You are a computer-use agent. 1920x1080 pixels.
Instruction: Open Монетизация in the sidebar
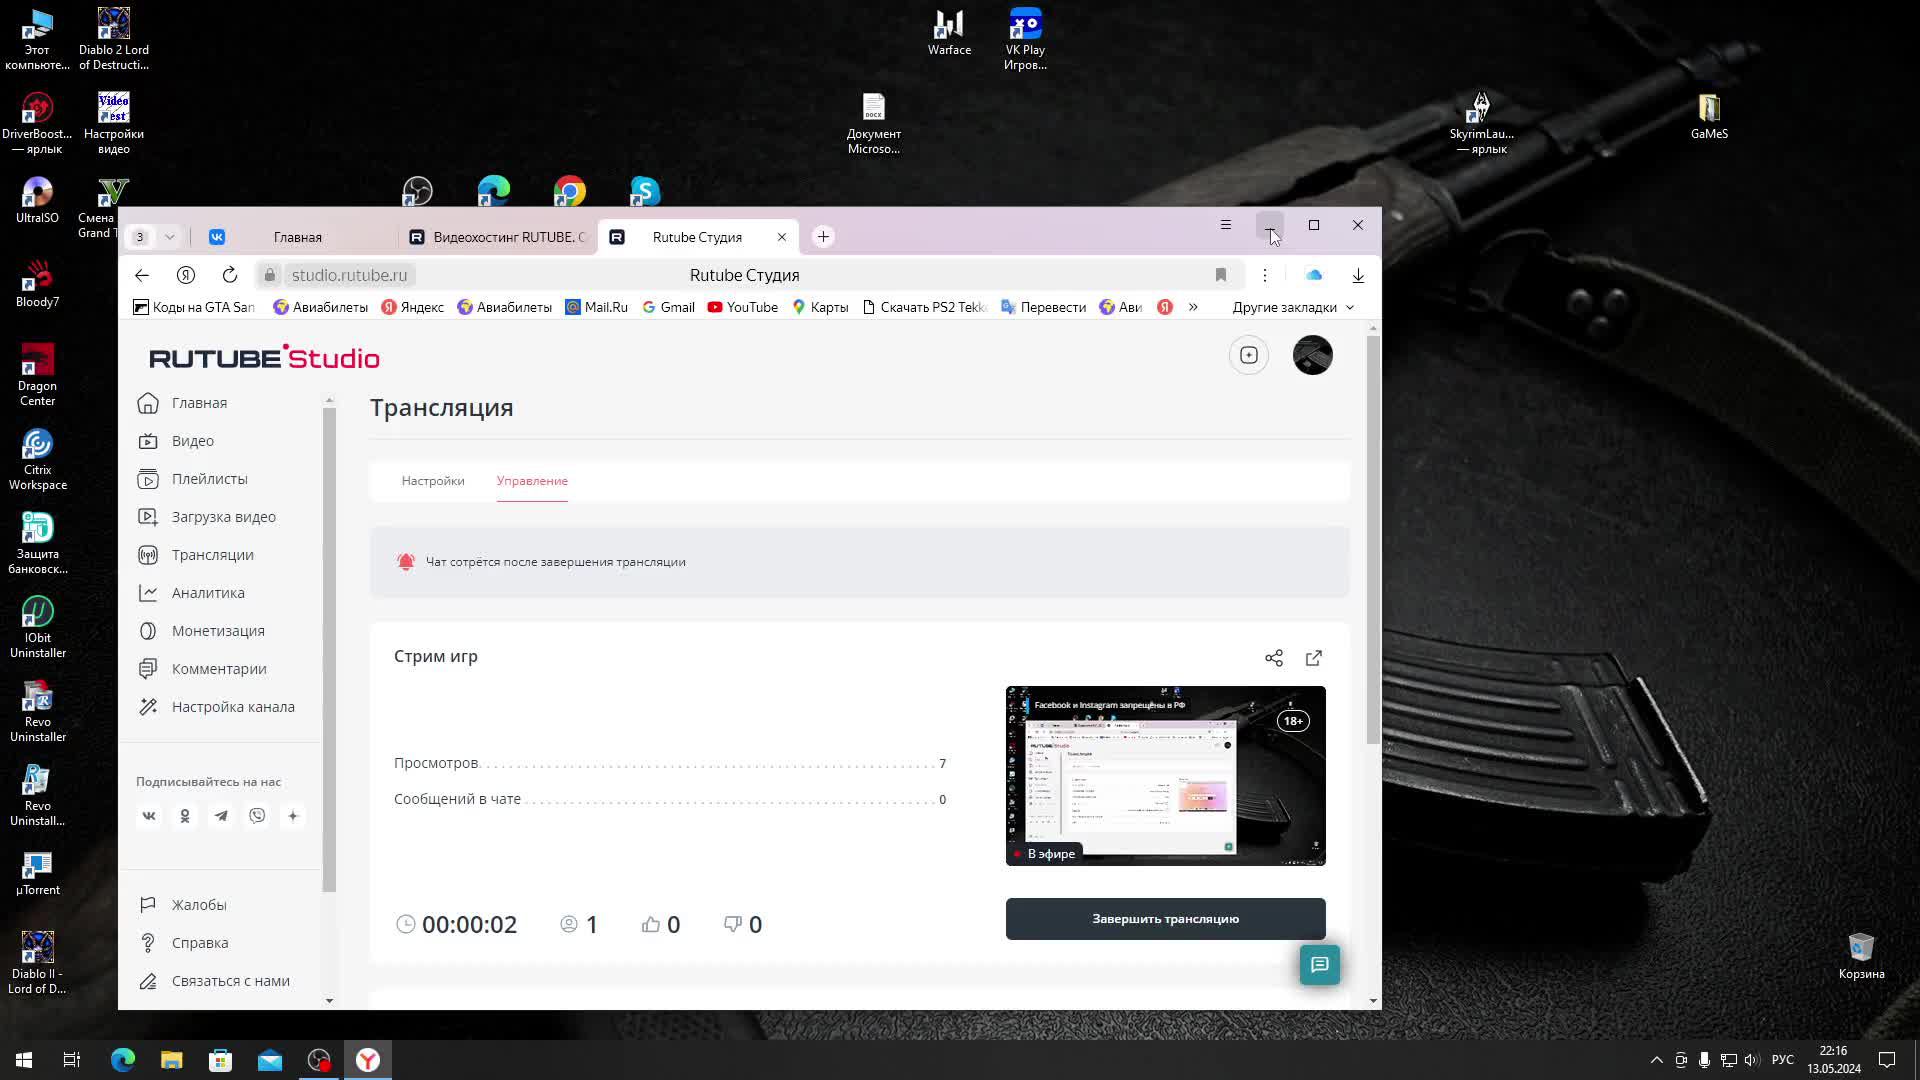pos(218,631)
